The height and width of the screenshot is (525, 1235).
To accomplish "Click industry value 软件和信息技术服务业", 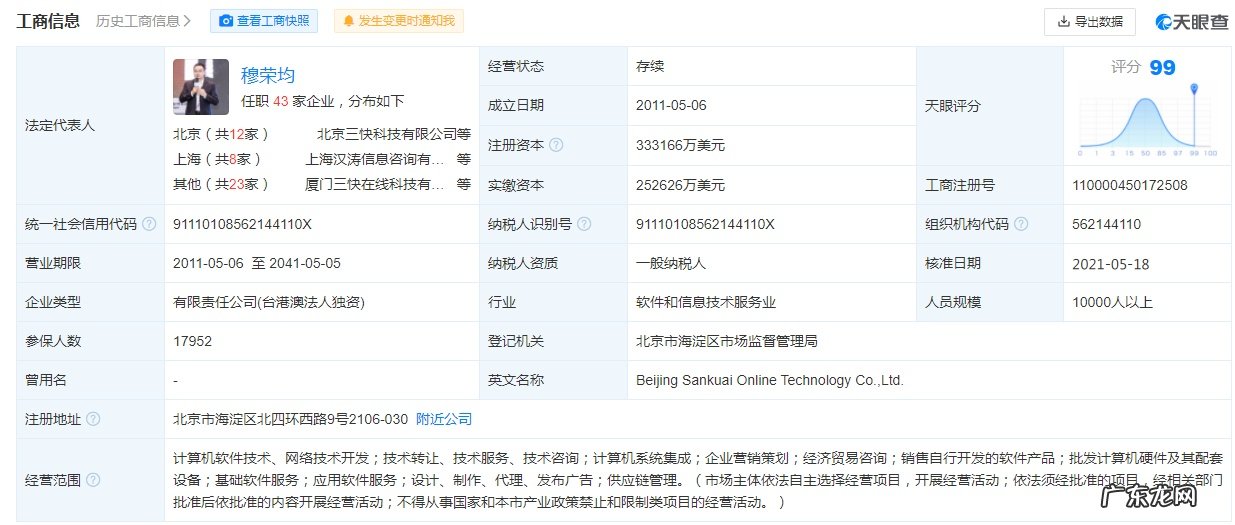I will 706,302.
